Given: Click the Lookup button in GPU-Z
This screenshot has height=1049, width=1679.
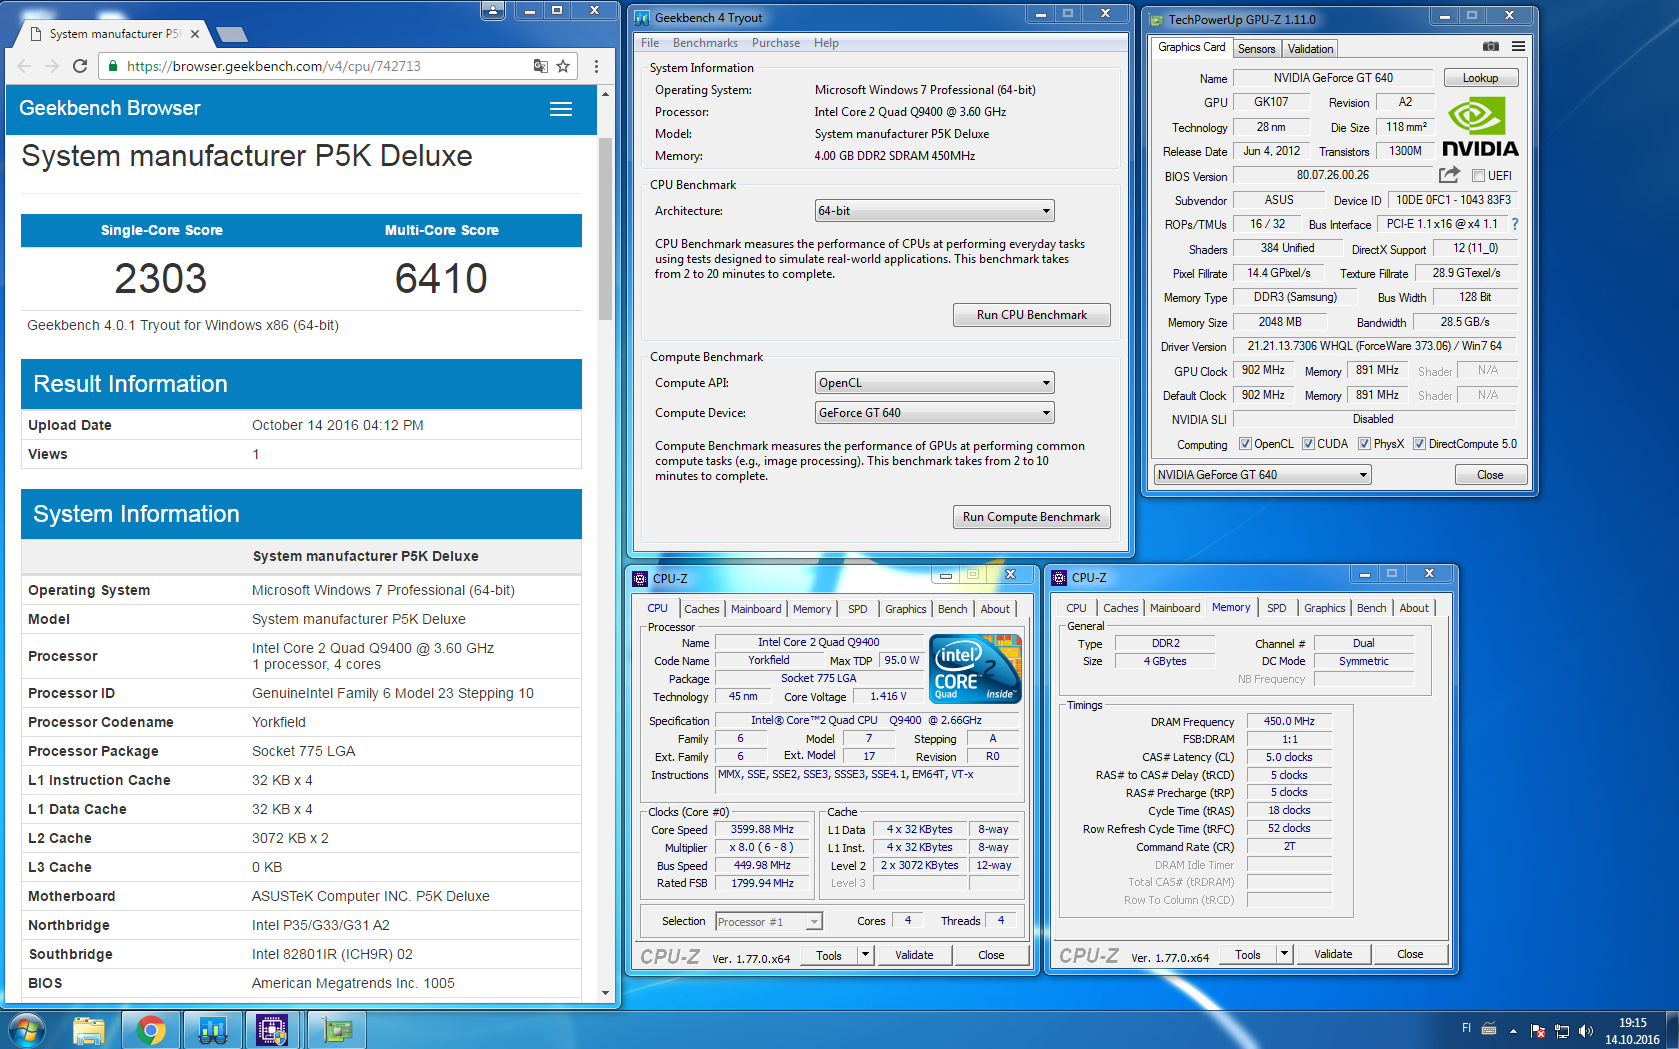Looking at the screenshot, I should pos(1480,78).
